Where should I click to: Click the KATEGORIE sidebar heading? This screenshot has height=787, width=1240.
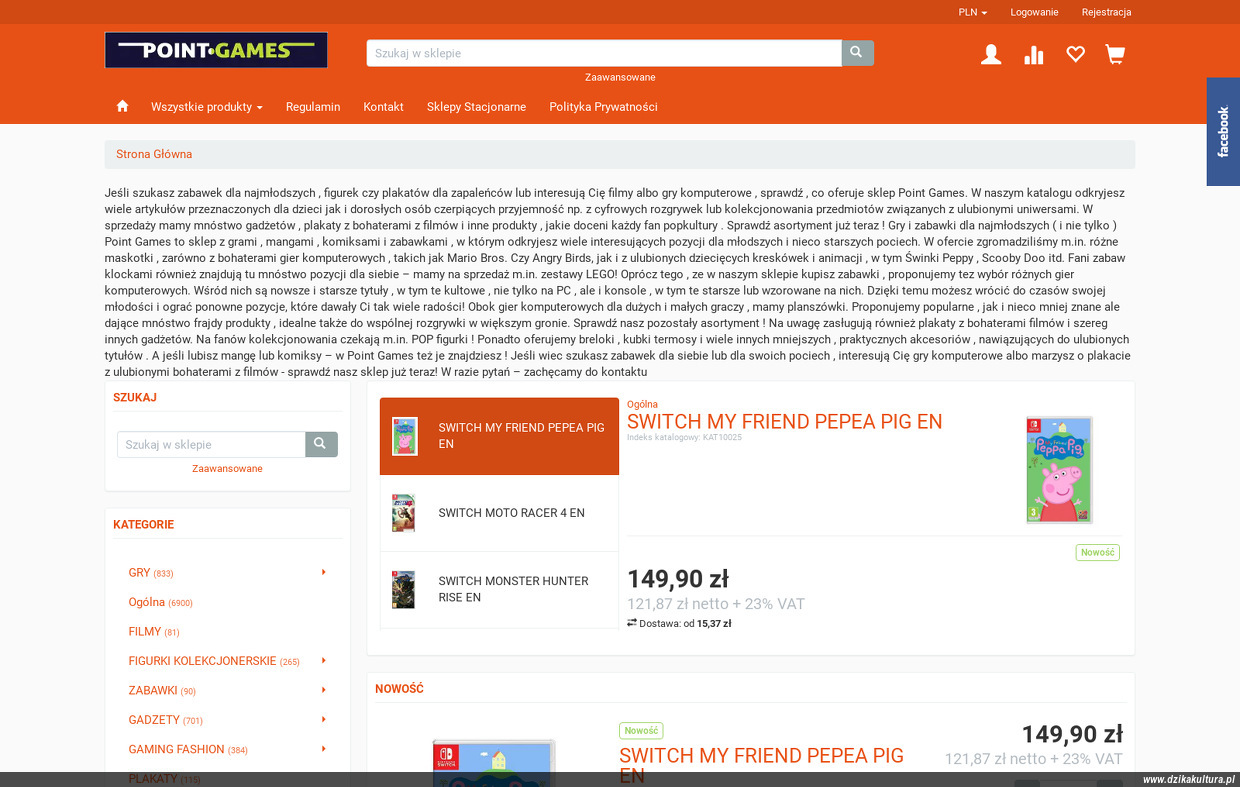coord(143,524)
